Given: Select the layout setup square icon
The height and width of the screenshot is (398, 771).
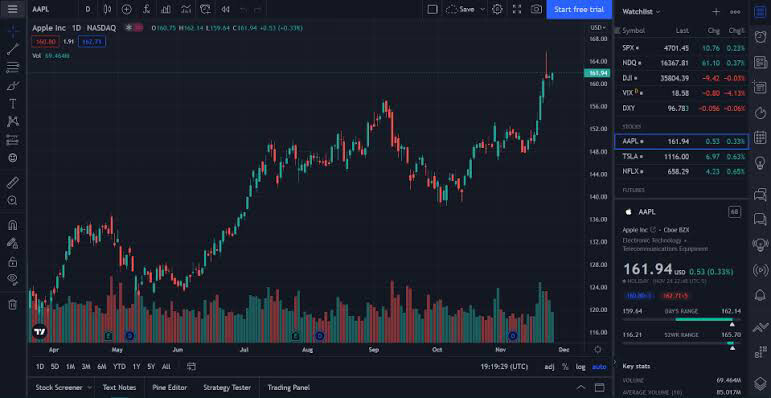Looking at the screenshot, I should point(432,9).
